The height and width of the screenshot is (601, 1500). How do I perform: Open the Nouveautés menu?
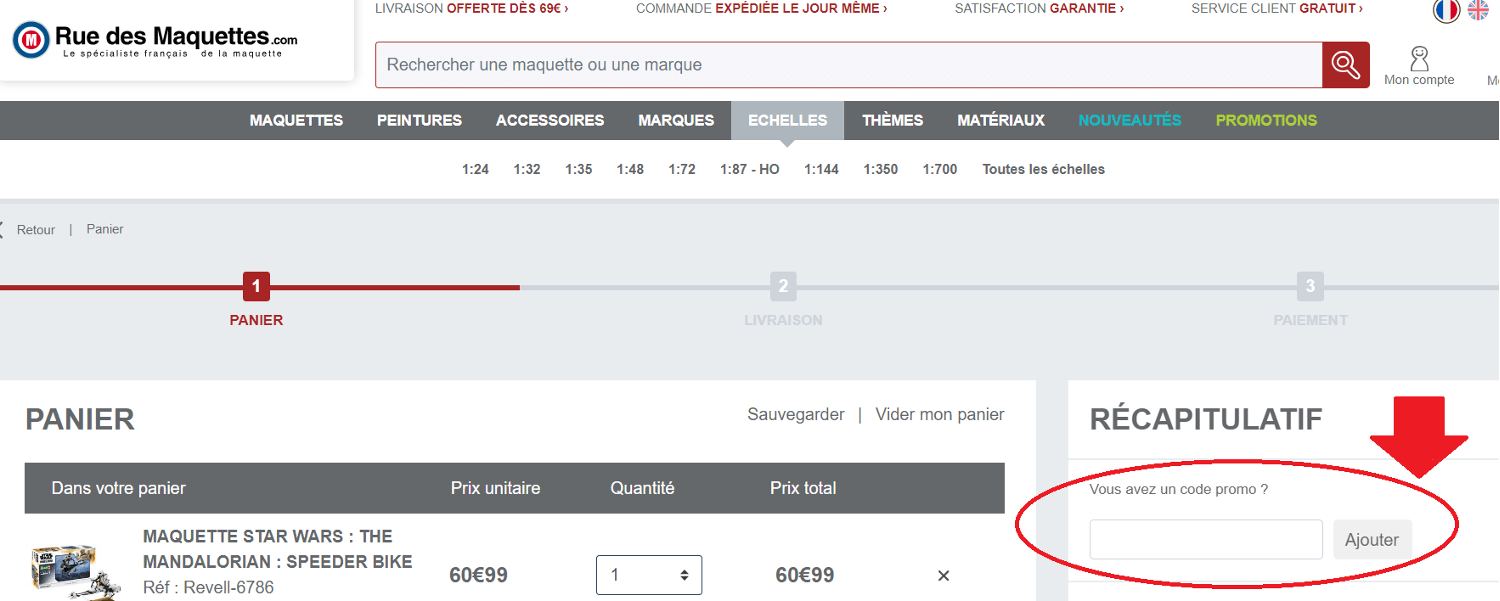[1130, 120]
